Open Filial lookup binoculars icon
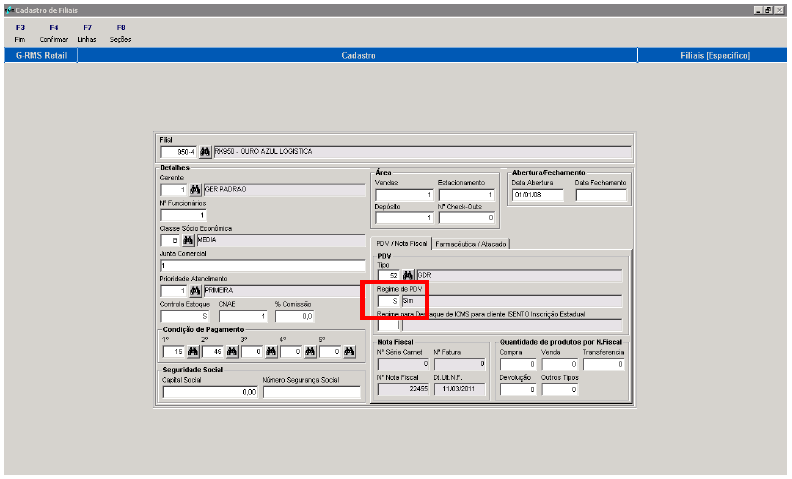The width and height of the screenshot is (792, 479). point(205,152)
